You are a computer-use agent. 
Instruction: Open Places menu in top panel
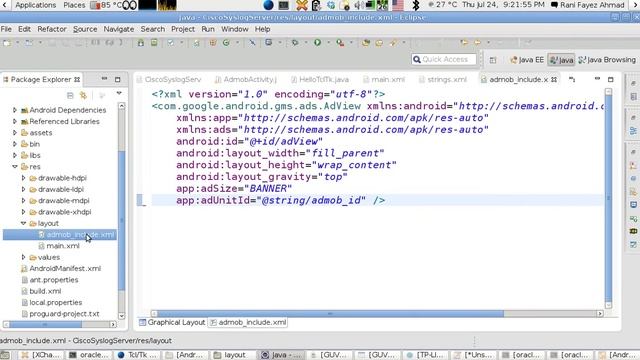[x=74, y=5]
